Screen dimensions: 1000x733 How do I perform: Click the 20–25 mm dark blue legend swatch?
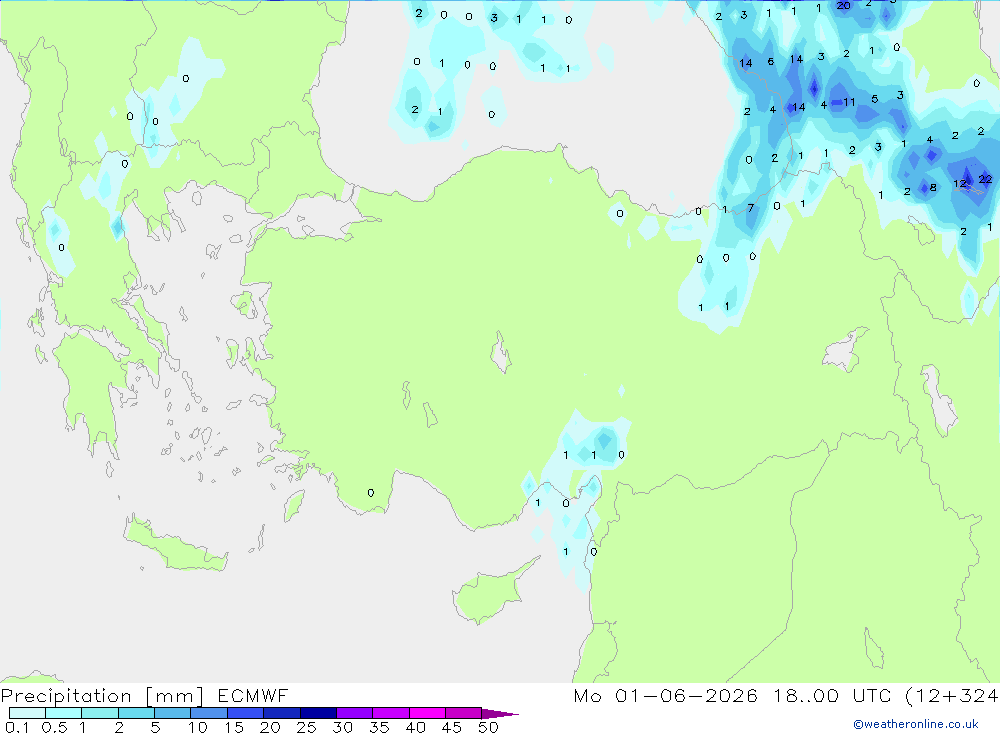pyautogui.click(x=281, y=713)
